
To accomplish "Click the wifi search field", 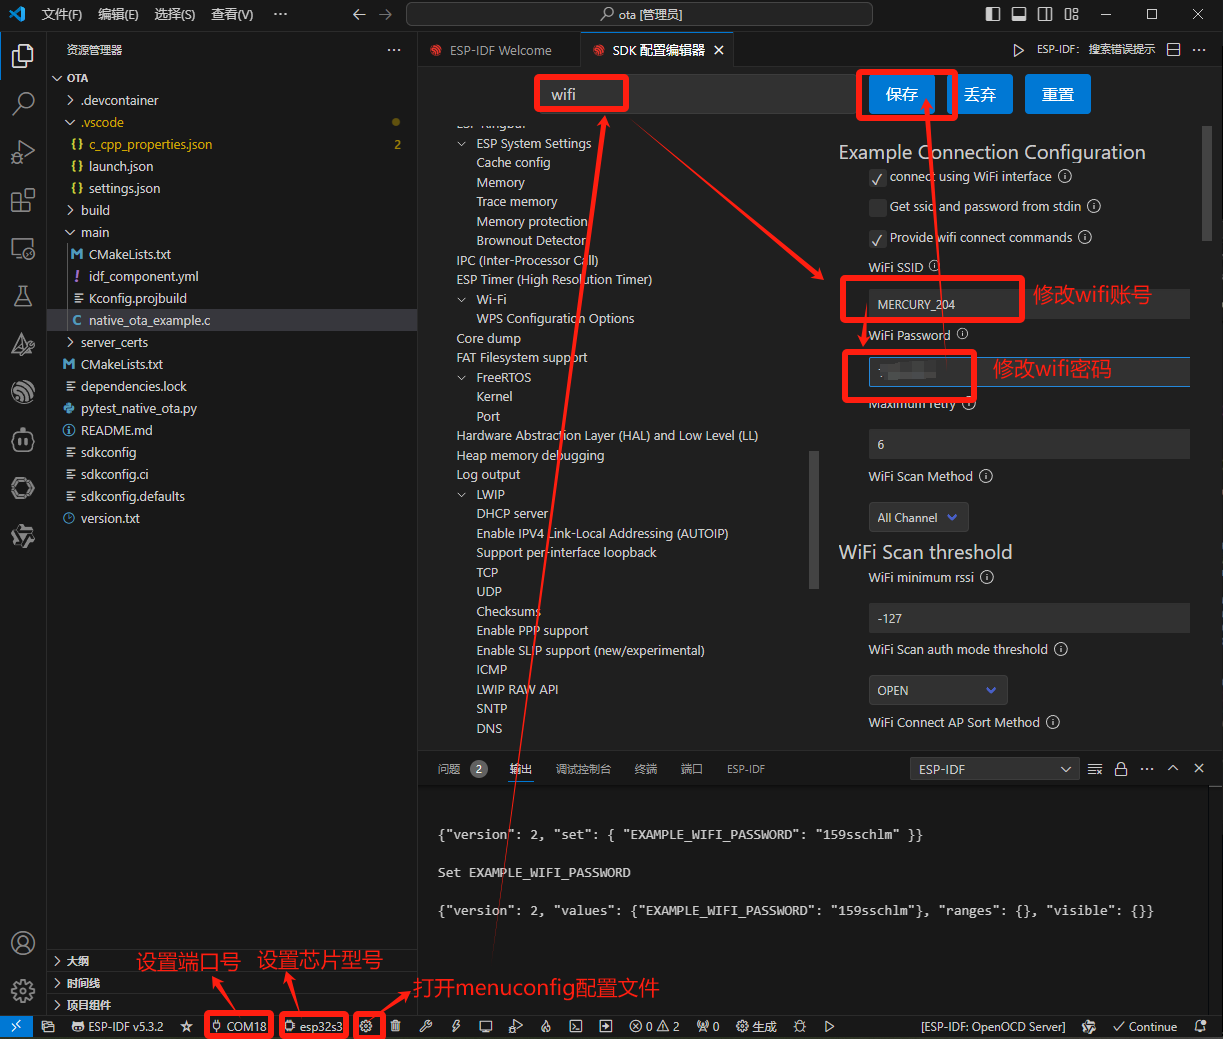I will pyautogui.click(x=700, y=94).
